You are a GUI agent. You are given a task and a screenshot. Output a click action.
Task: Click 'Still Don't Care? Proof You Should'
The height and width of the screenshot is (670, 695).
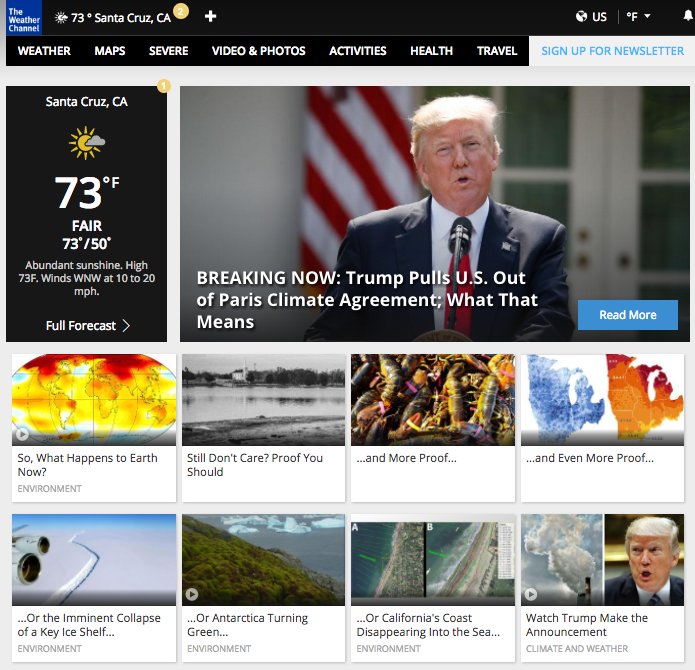point(255,465)
